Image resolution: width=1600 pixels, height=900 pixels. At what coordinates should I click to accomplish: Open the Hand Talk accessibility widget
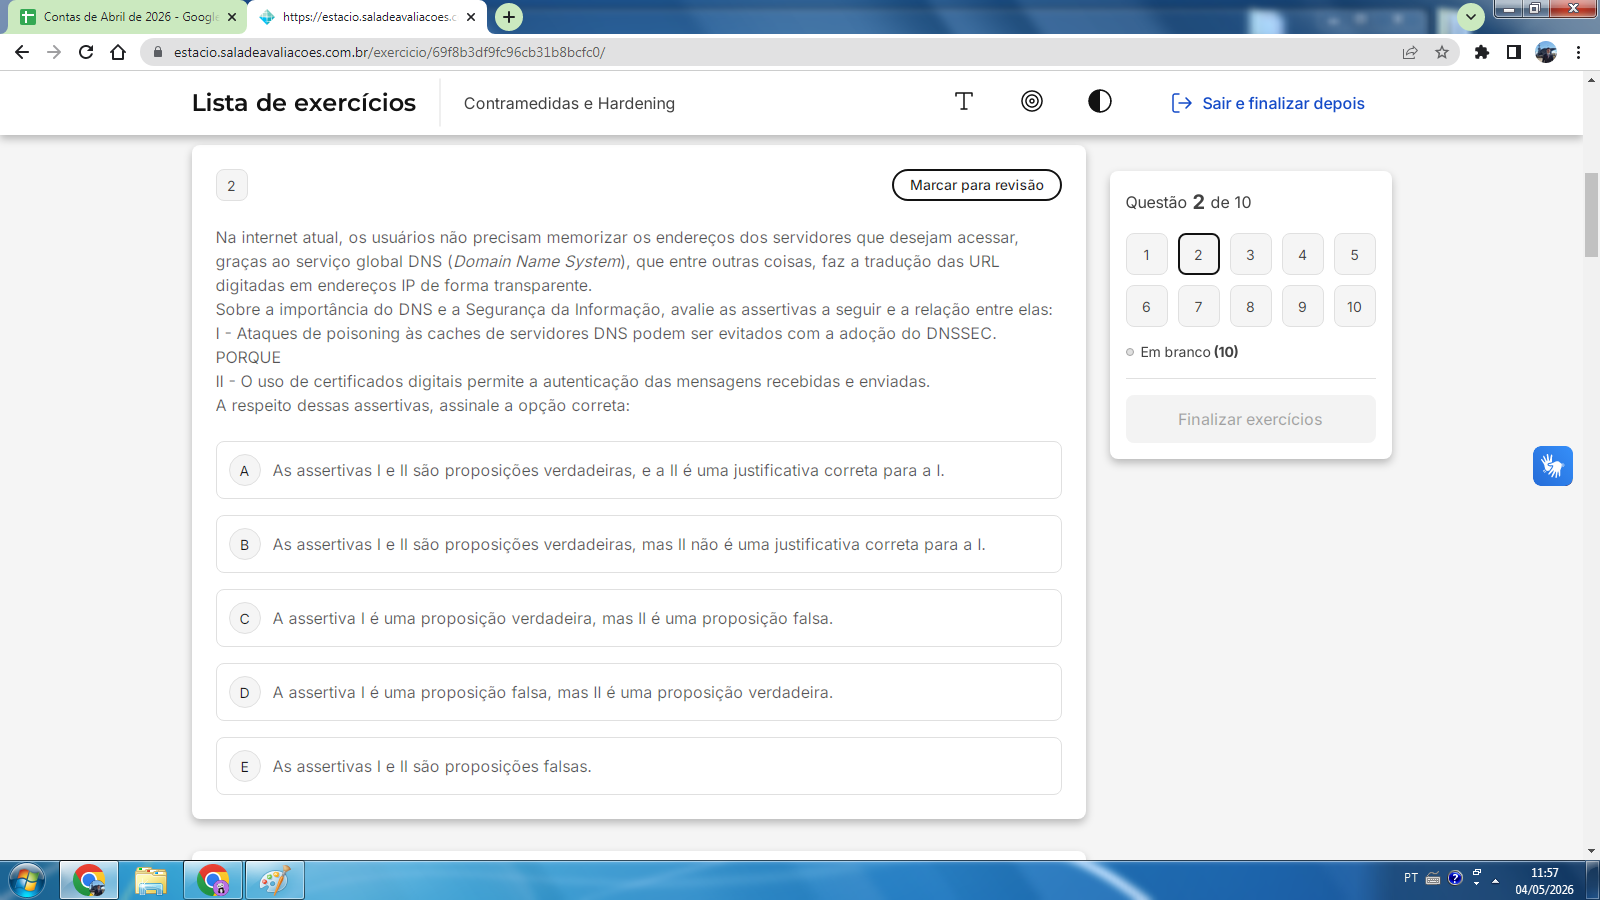(x=1553, y=466)
